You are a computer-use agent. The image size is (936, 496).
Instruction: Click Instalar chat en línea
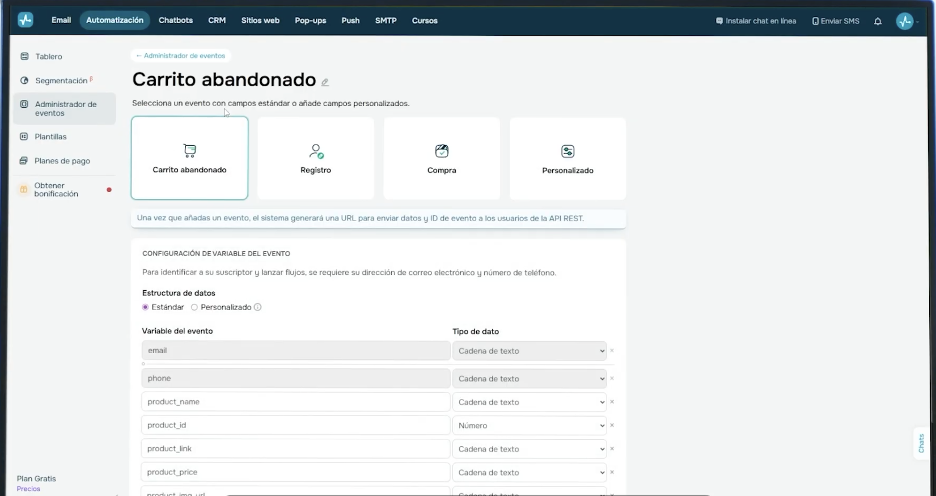(760, 21)
